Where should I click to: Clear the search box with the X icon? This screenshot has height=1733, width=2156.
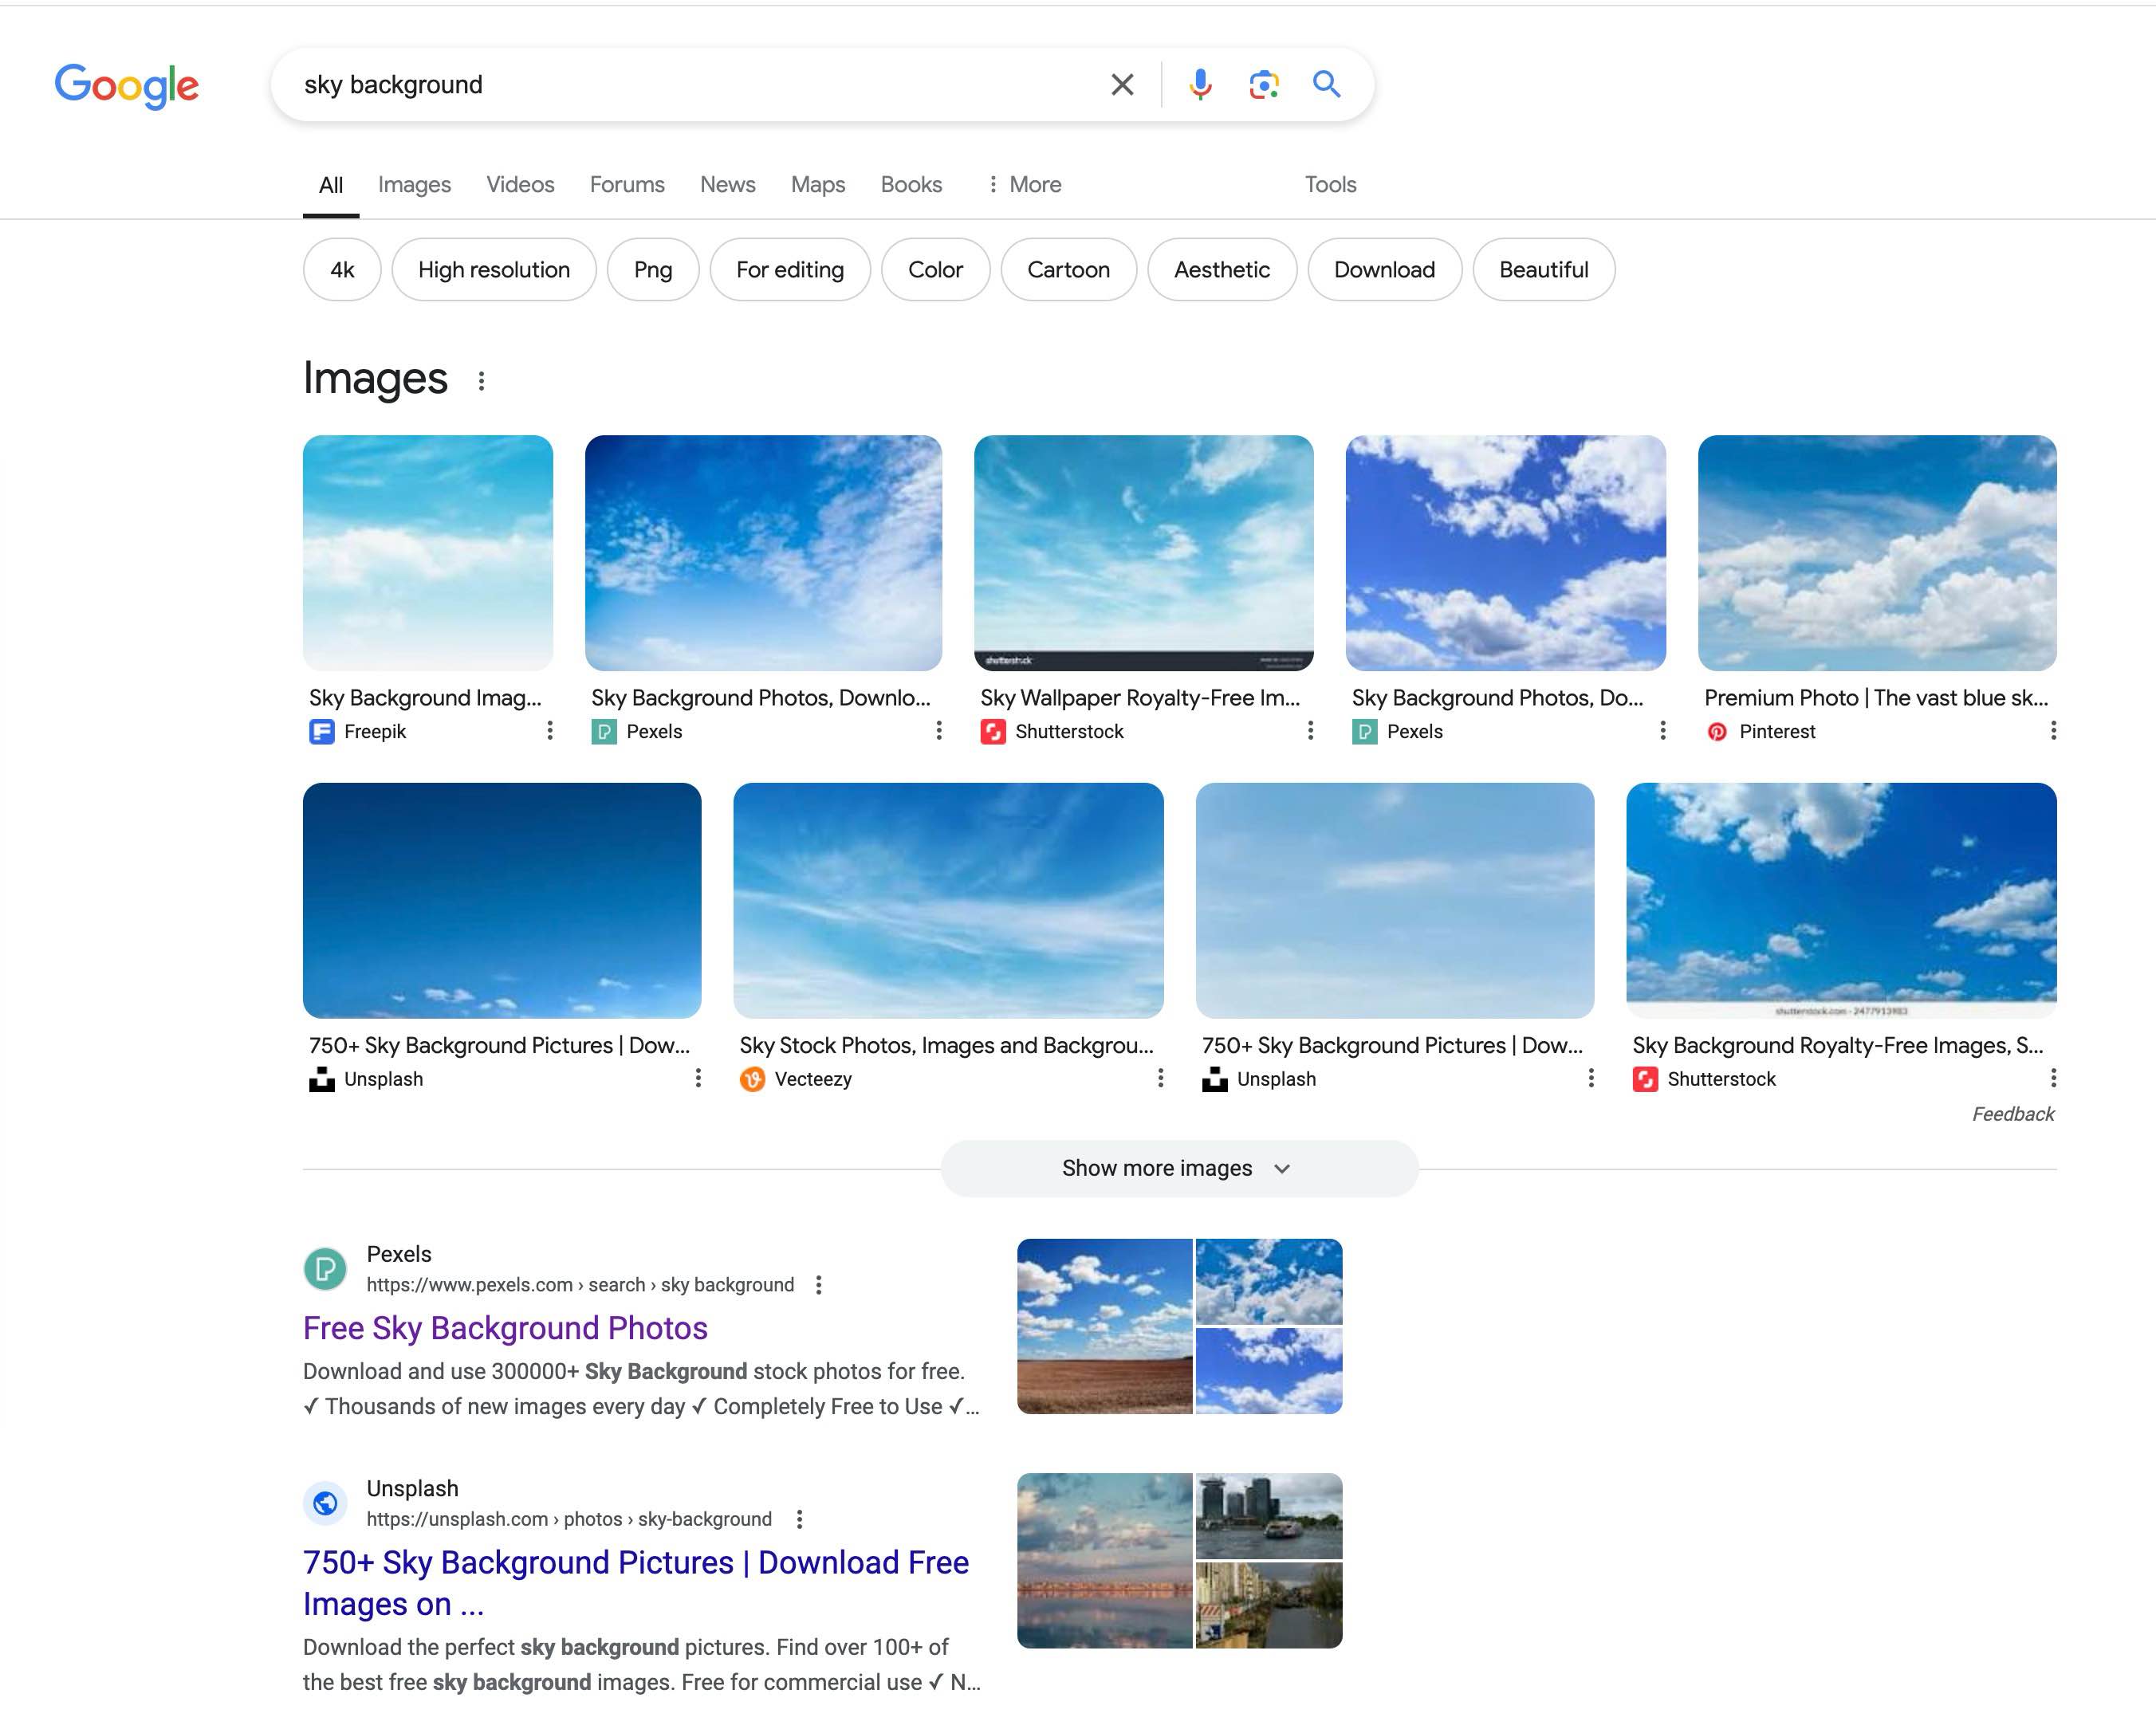[1122, 85]
